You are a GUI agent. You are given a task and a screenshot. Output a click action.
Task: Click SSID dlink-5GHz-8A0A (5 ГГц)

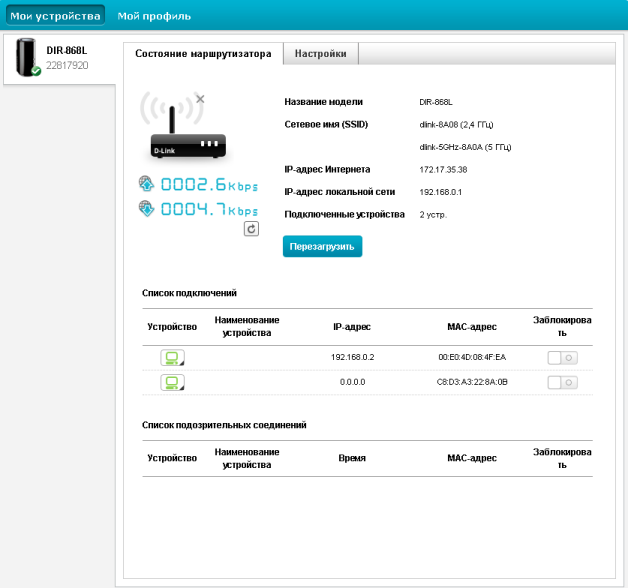point(465,147)
